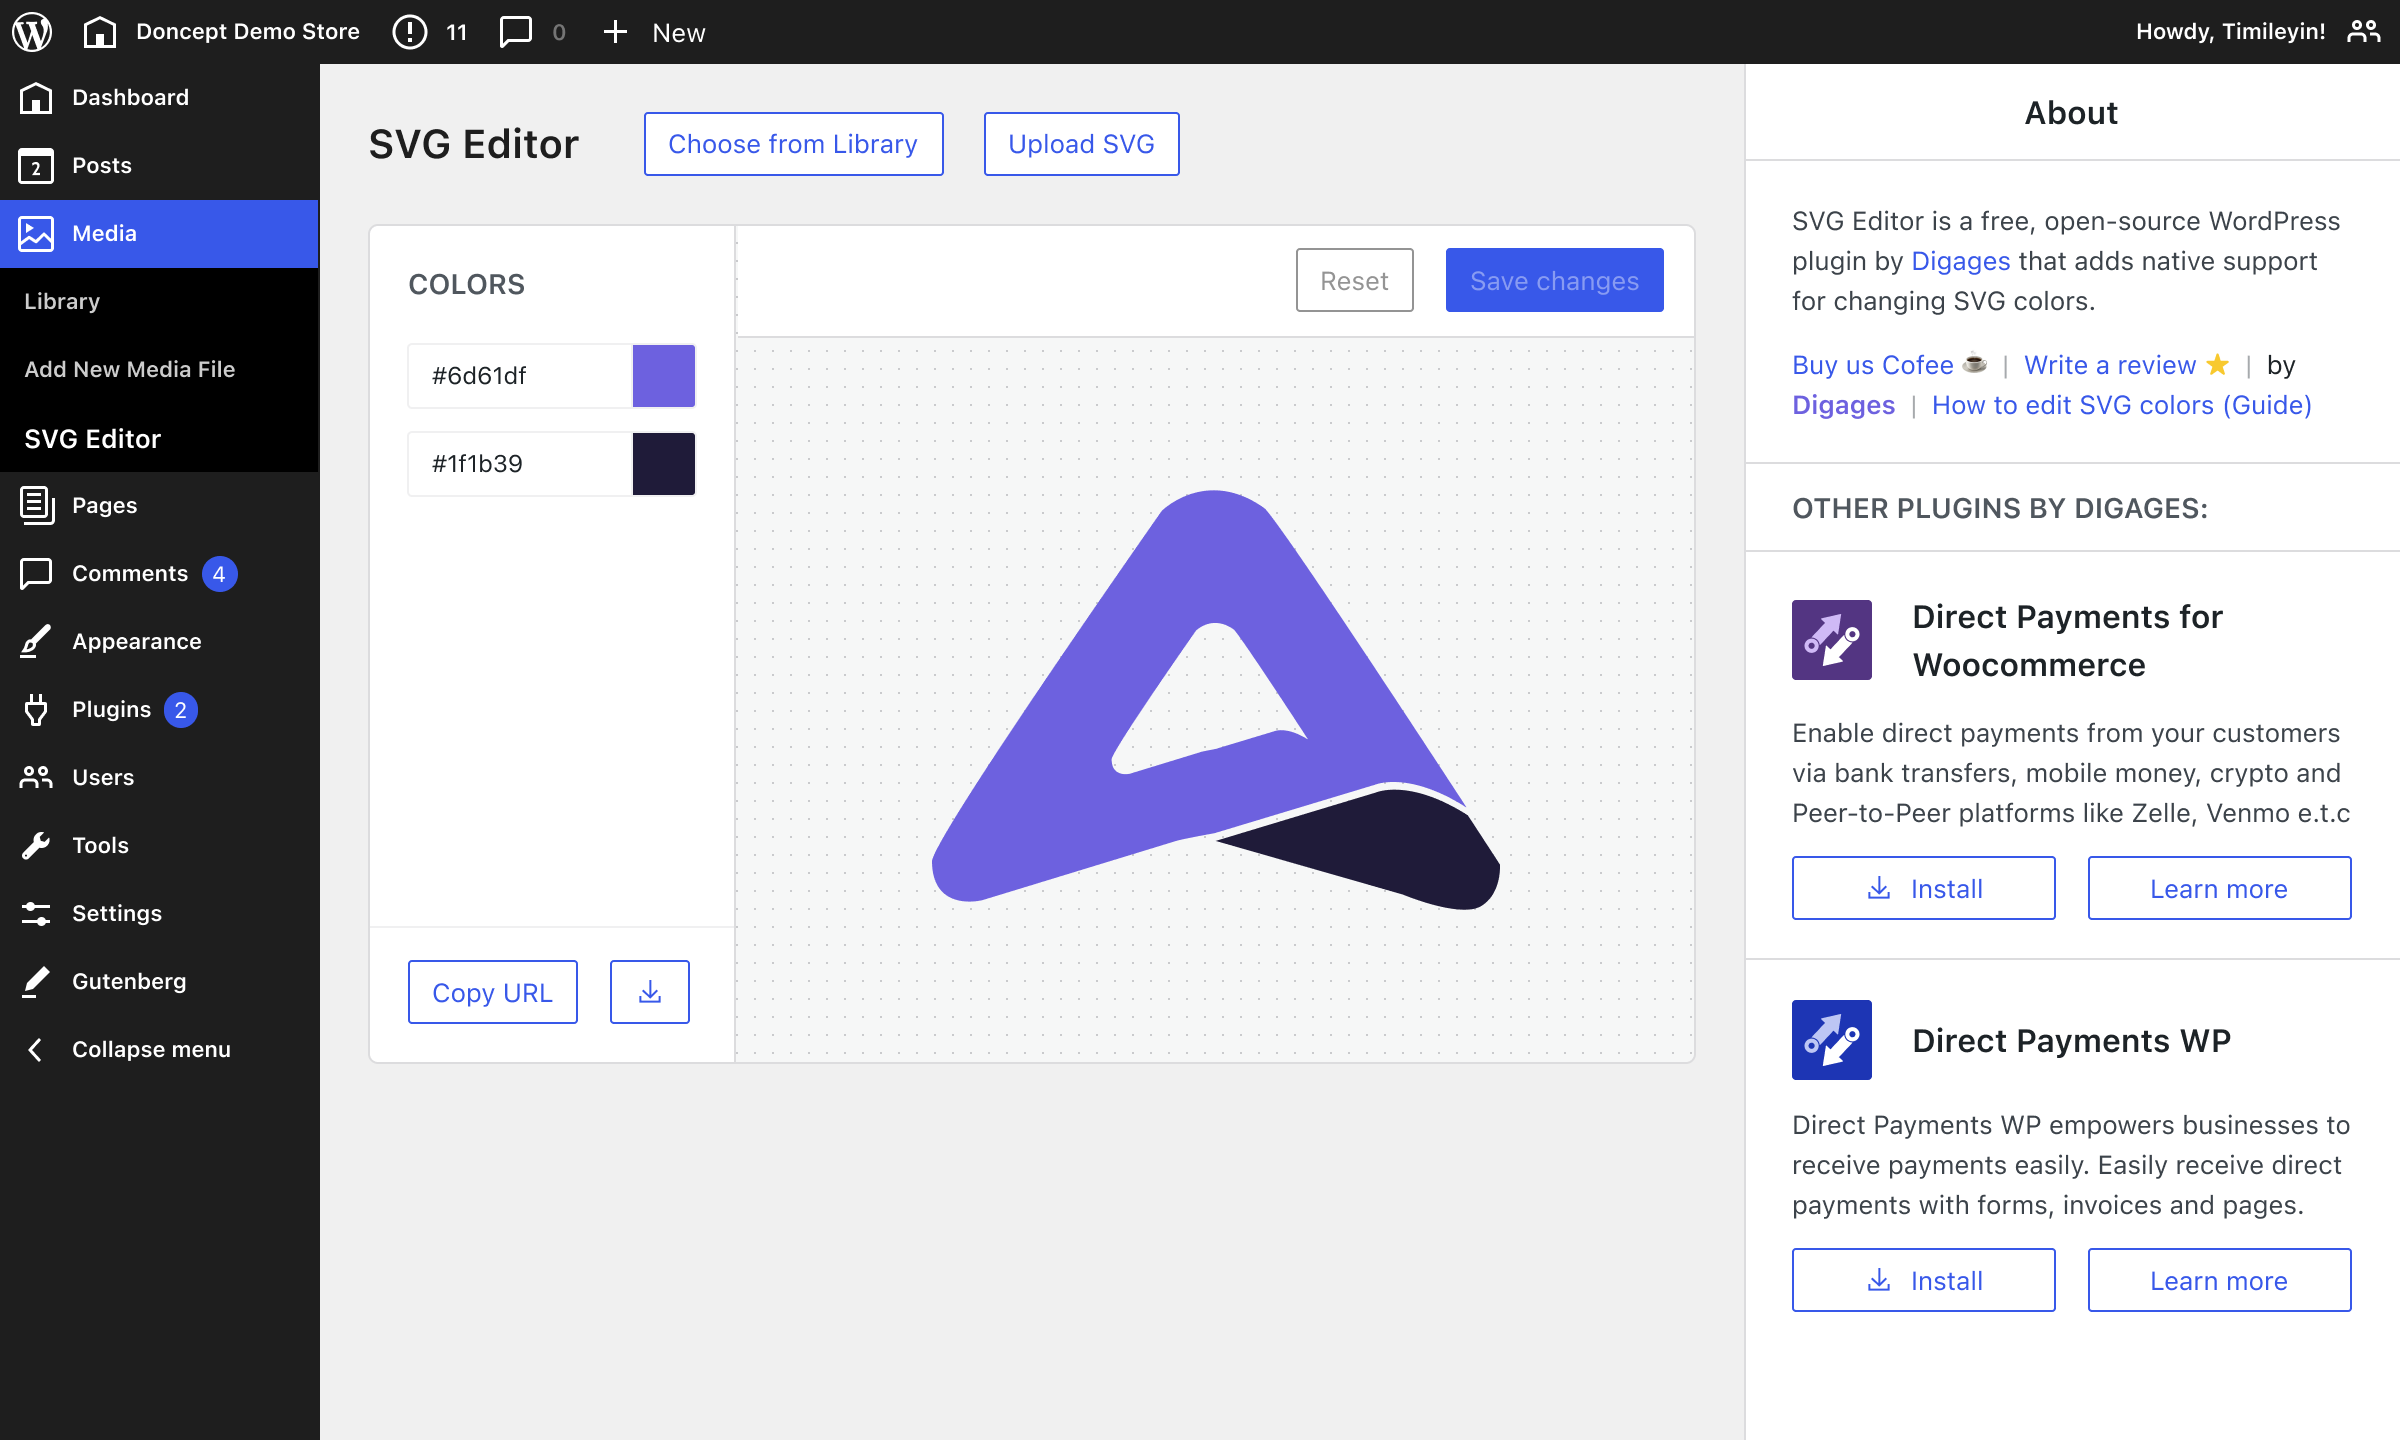Click the user avatar icon beside Howdy
Image resolution: width=2400 pixels, height=1440 pixels.
pos(2364,32)
